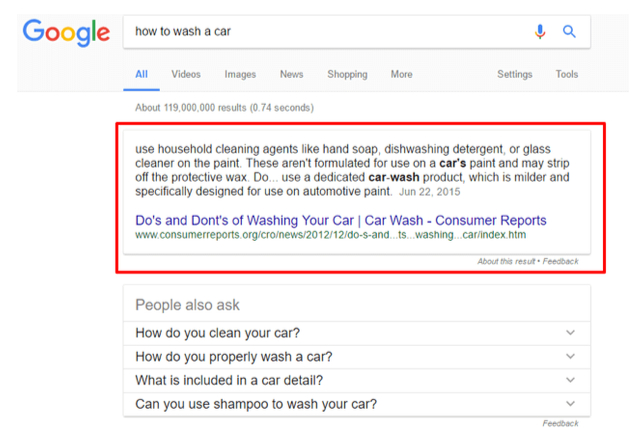This screenshot has width=643, height=428.
Task: Open the More menu
Action: pyautogui.click(x=401, y=74)
